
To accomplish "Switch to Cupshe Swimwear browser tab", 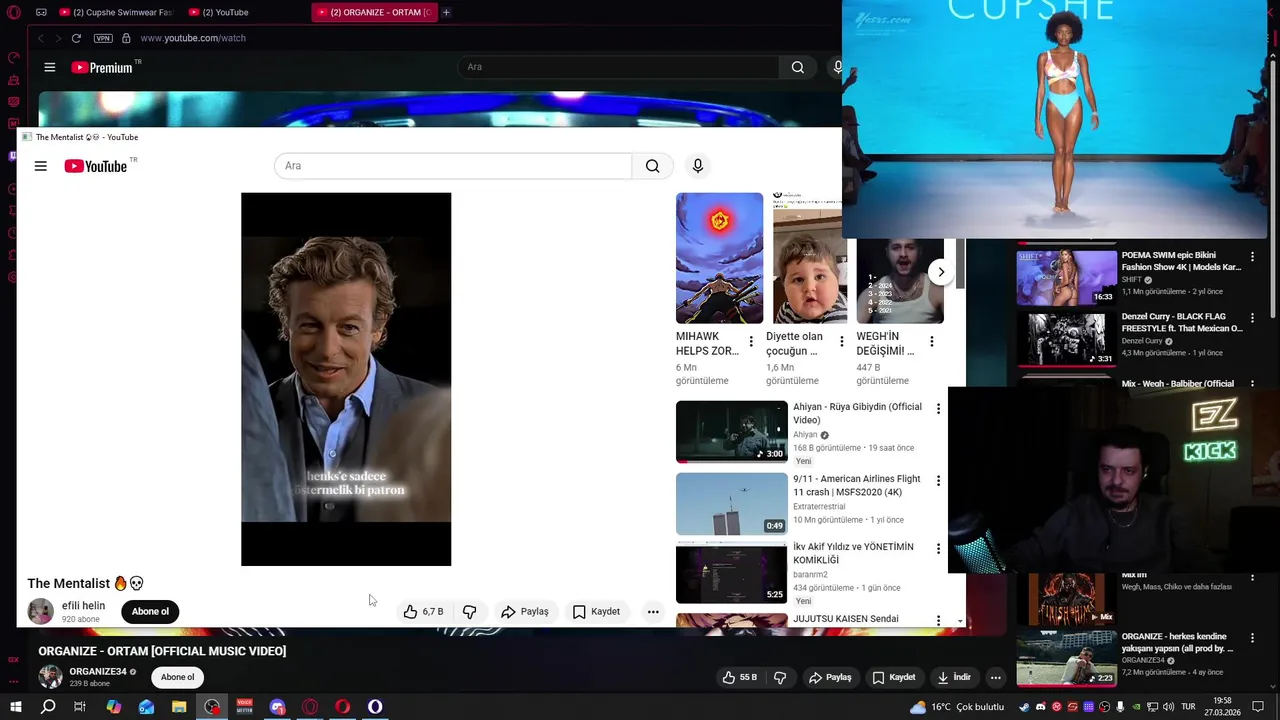I will point(116,12).
